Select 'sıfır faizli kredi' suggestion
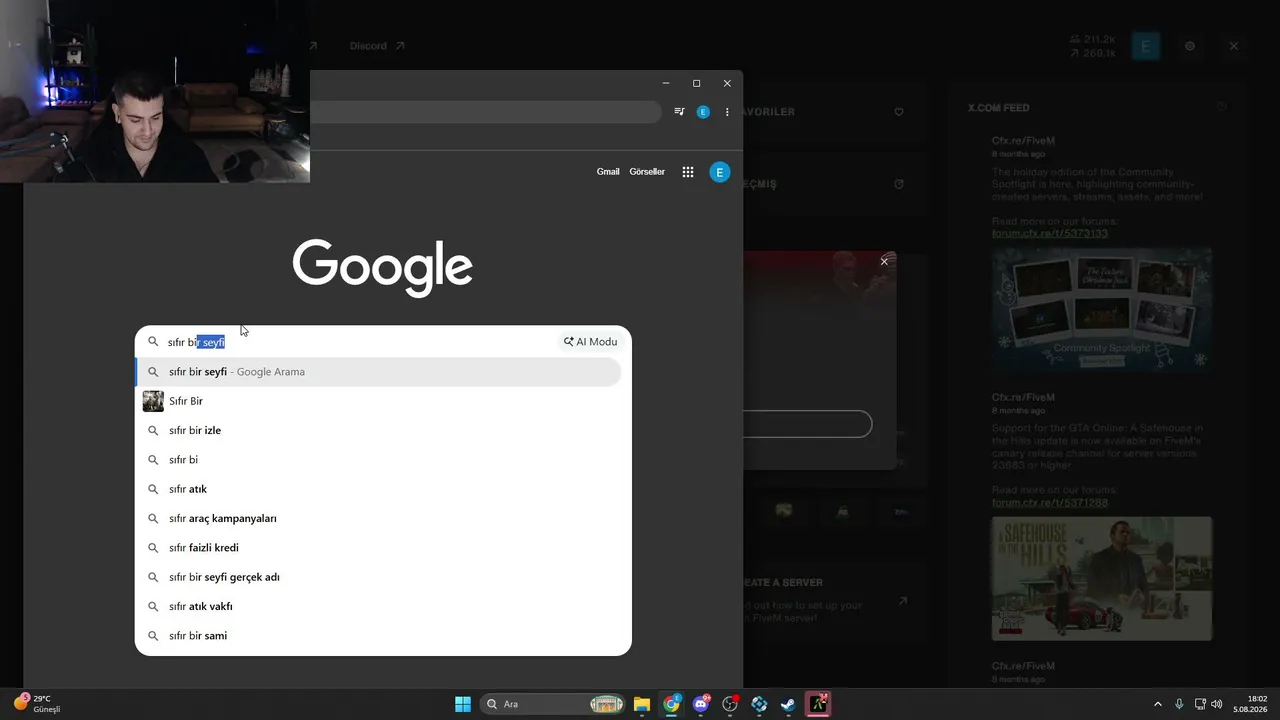 tap(378, 548)
